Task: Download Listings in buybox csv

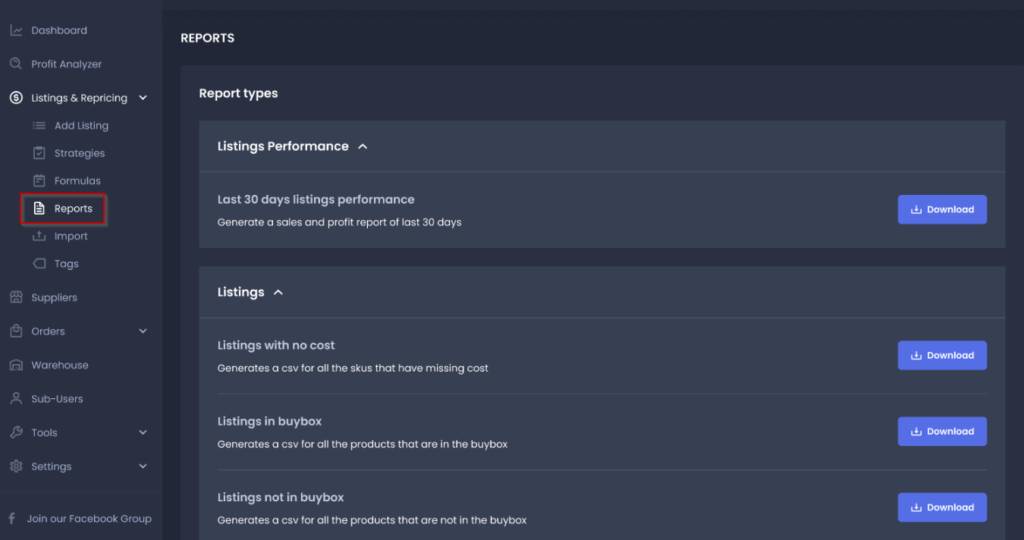Action: pyautogui.click(x=942, y=432)
